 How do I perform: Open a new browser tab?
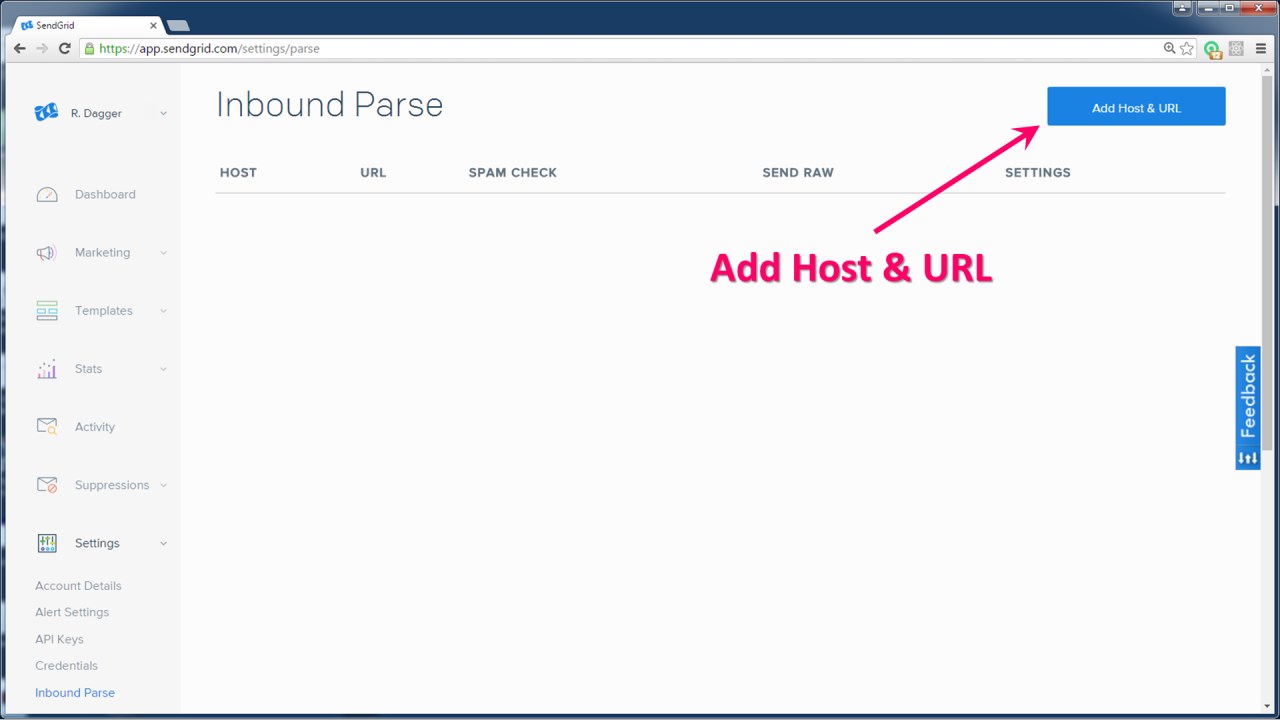click(178, 26)
